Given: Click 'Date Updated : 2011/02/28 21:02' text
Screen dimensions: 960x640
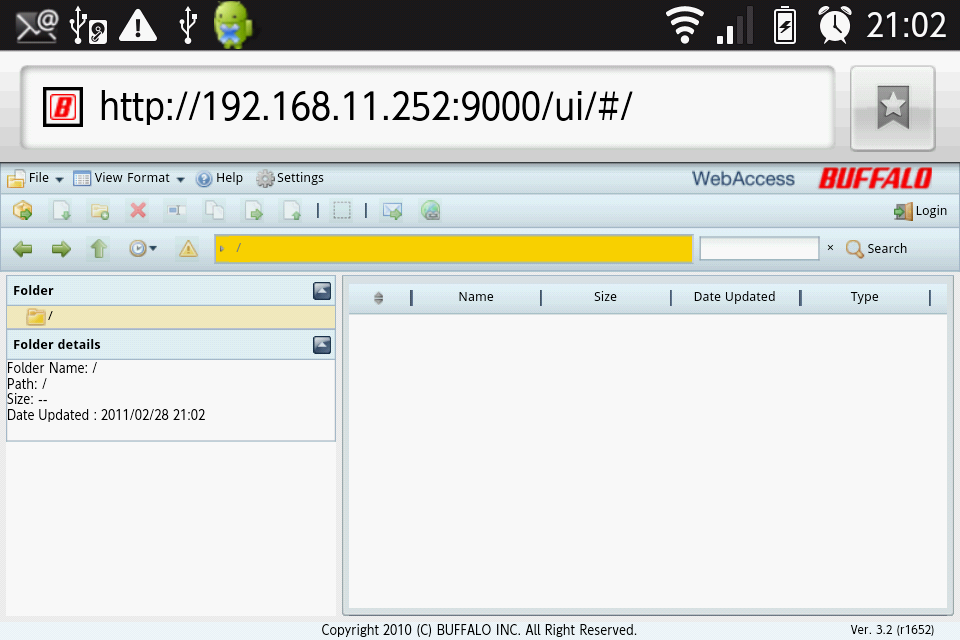Looking at the screenshot, I should [x=106, y=415].
